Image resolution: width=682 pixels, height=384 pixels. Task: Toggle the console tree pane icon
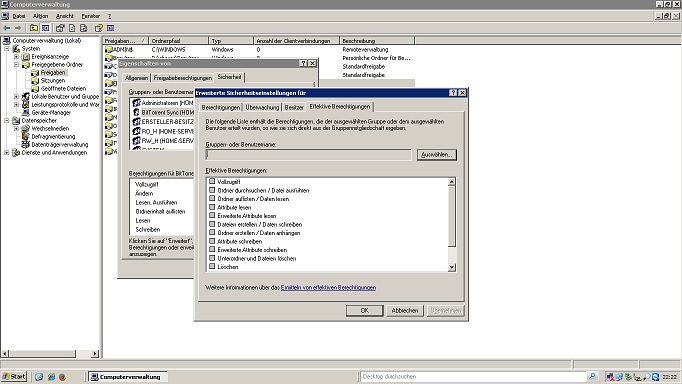45,28
